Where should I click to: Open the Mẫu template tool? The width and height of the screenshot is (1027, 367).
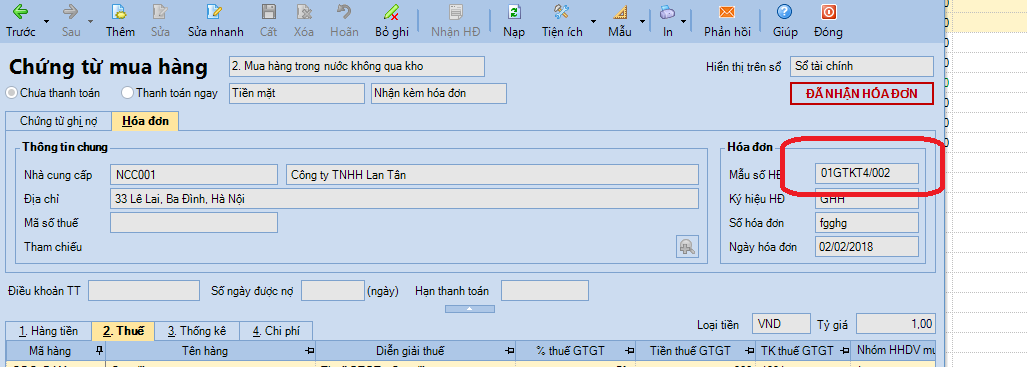pyautogui.click(x=620, y=20)
